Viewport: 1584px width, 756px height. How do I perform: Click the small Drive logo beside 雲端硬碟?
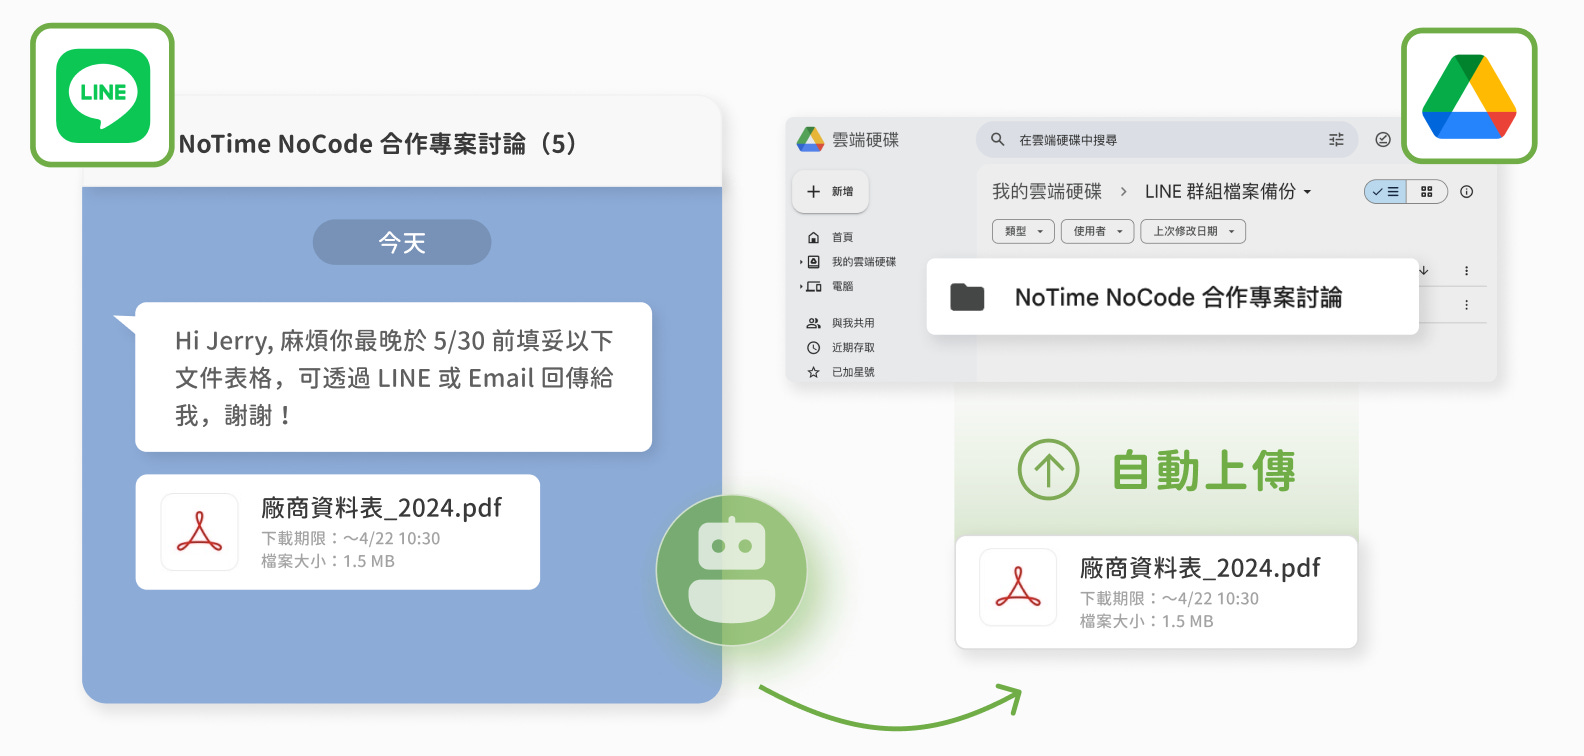[x=810, y=140]
